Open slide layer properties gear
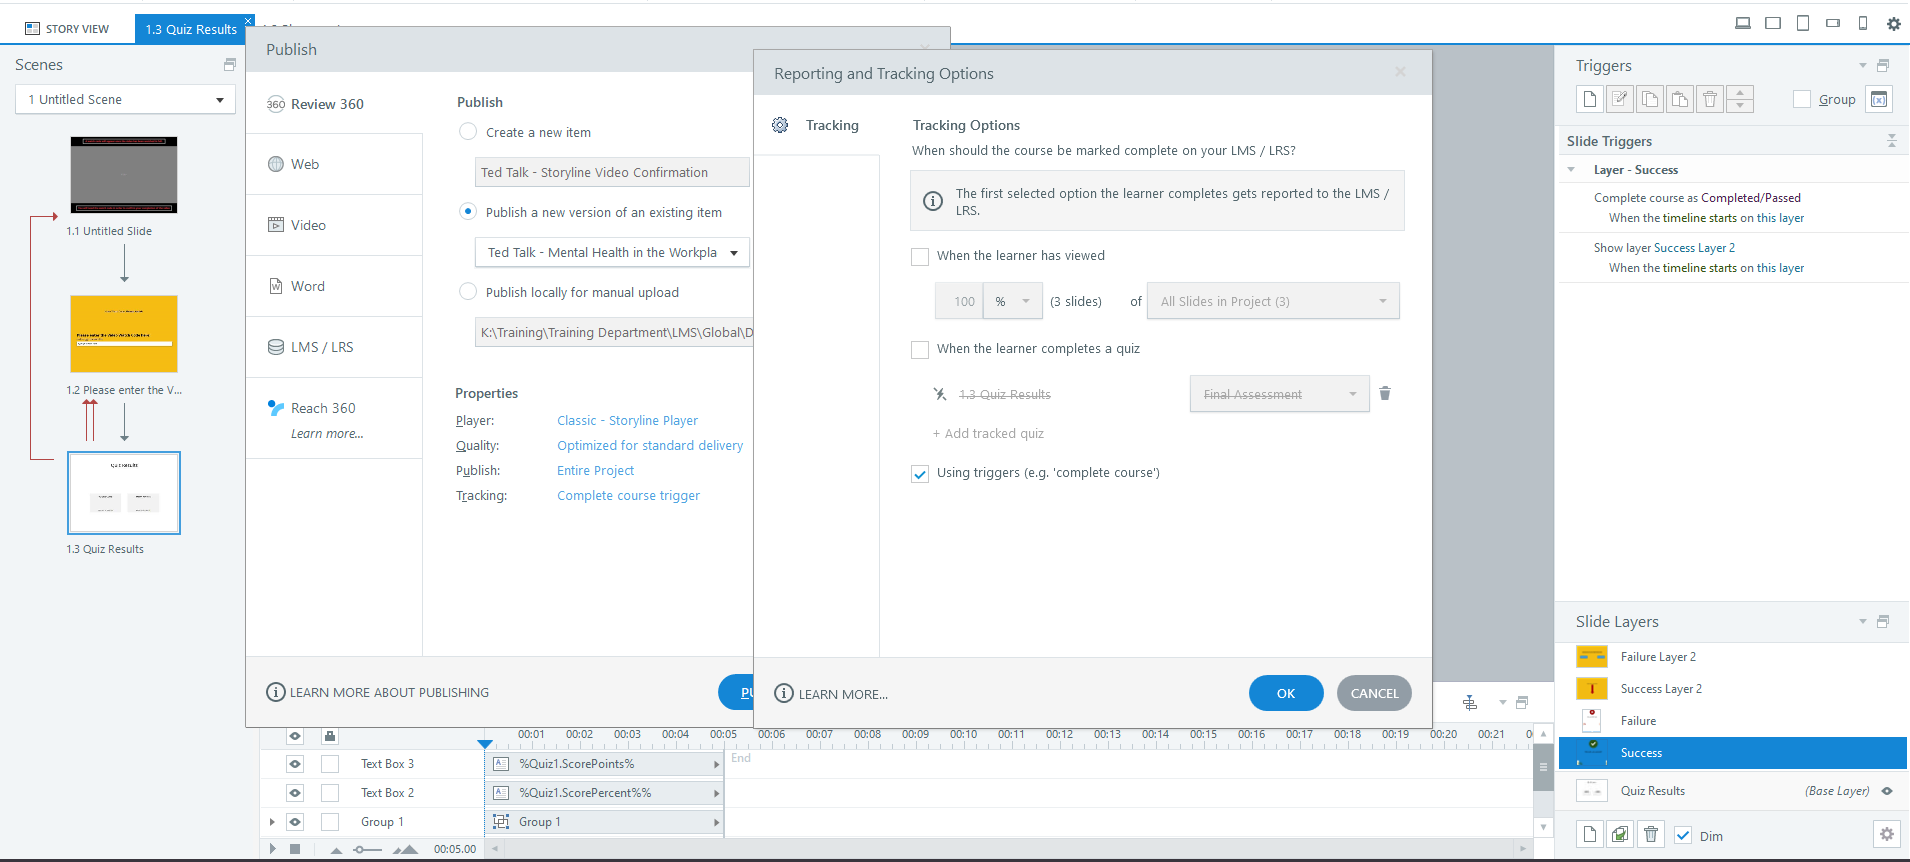1910x862 pixels. [x=1887, y=834]
